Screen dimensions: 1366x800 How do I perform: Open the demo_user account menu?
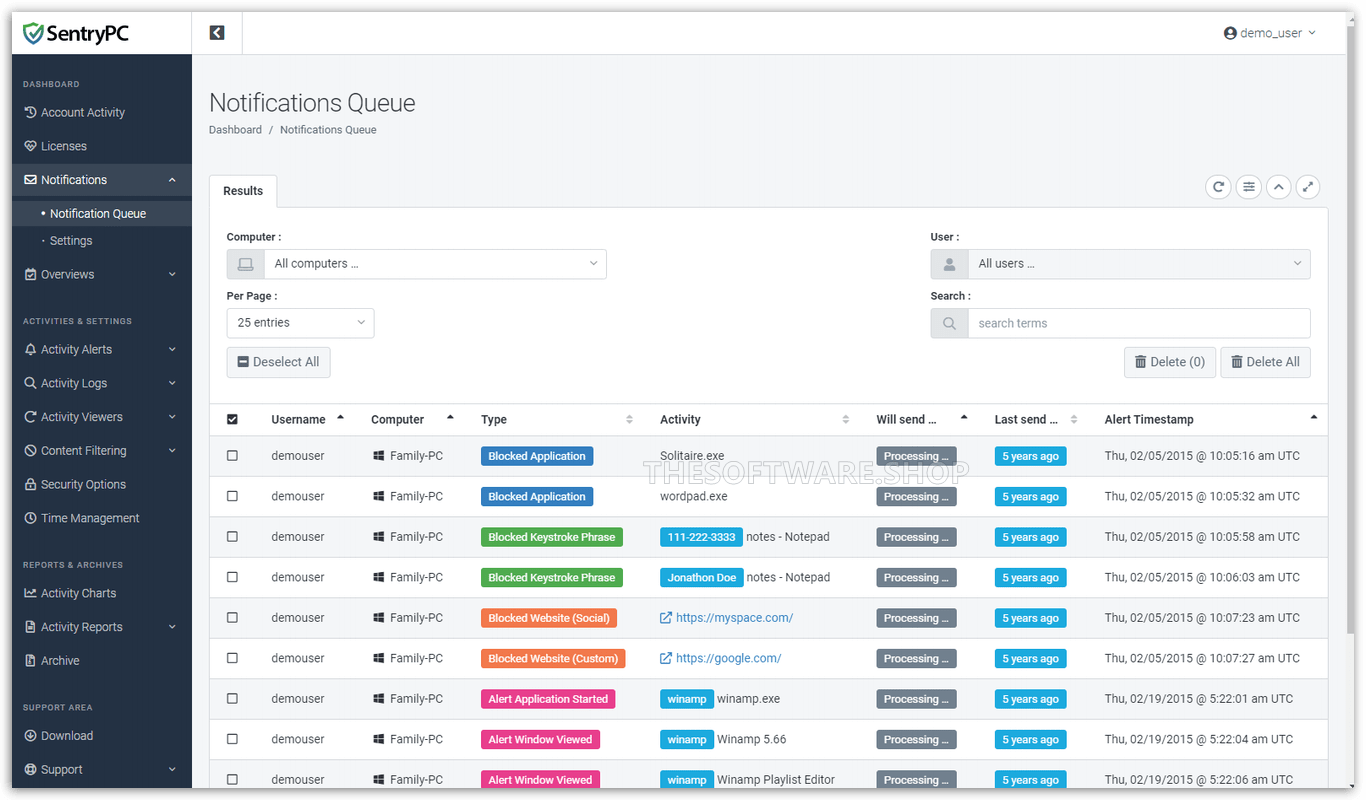click(x=1270, y=33)
